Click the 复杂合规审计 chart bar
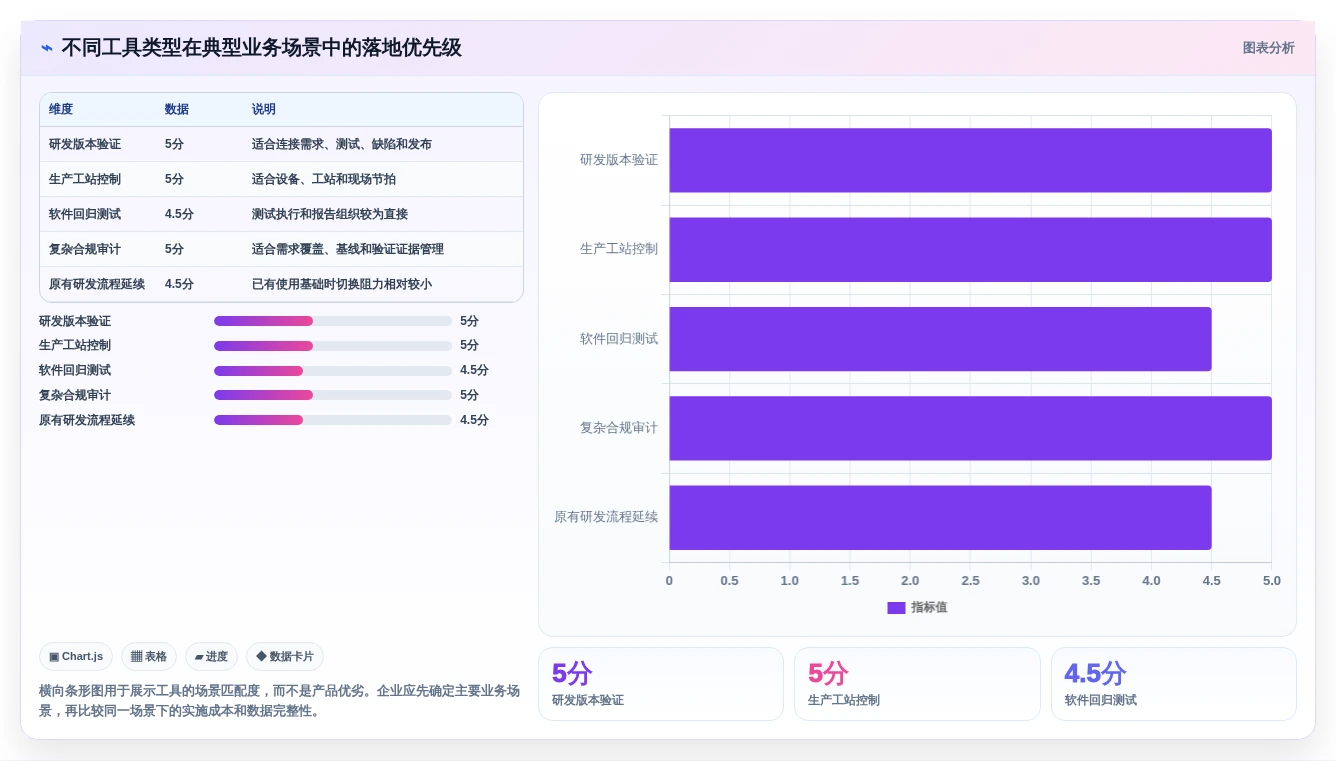The height and width of the screenshot is (761, 1336). click(970, 428)
